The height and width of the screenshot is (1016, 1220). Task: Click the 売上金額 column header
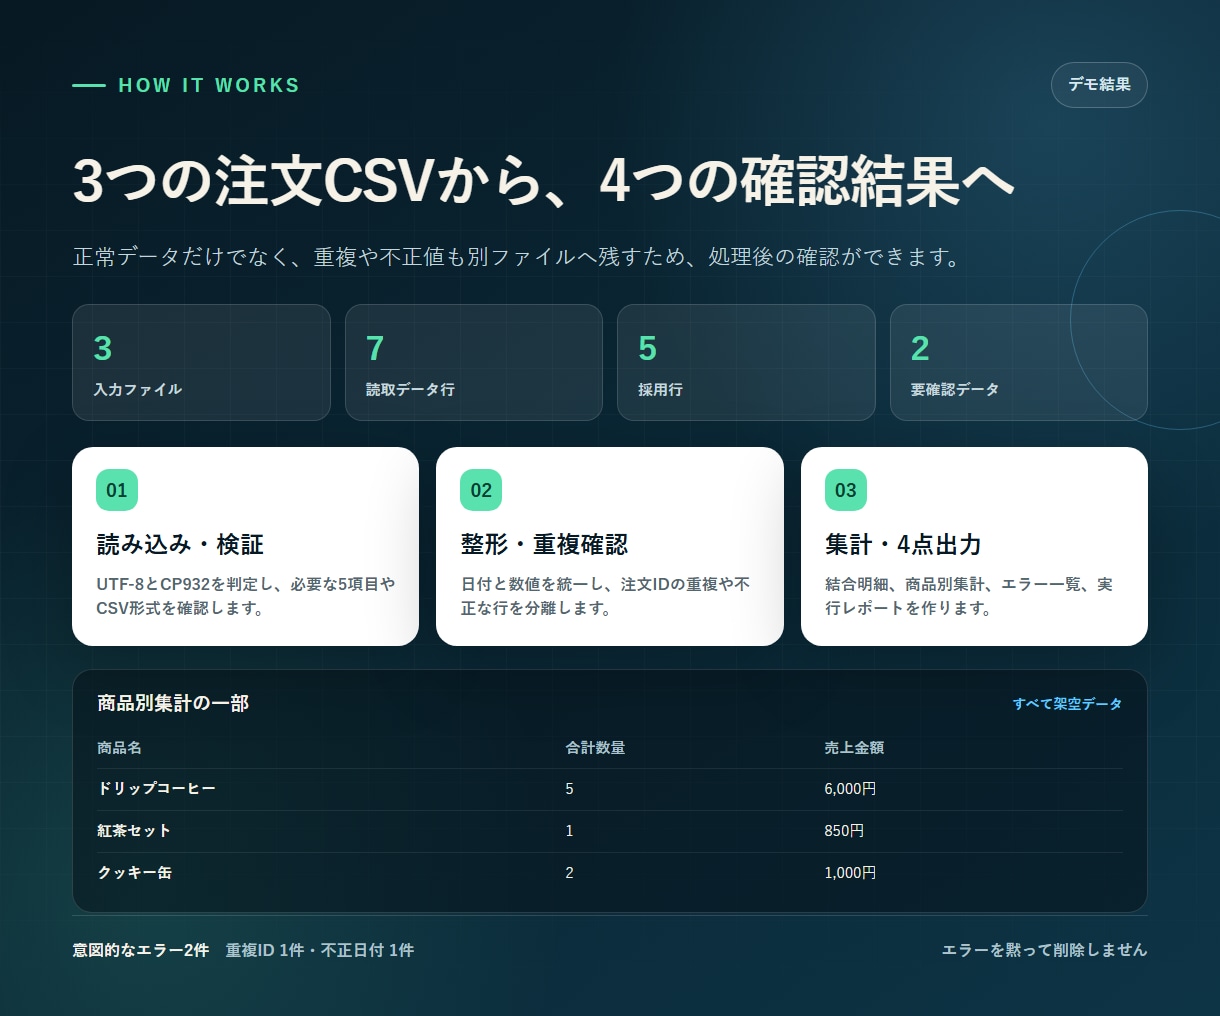(x=854, y=748)
